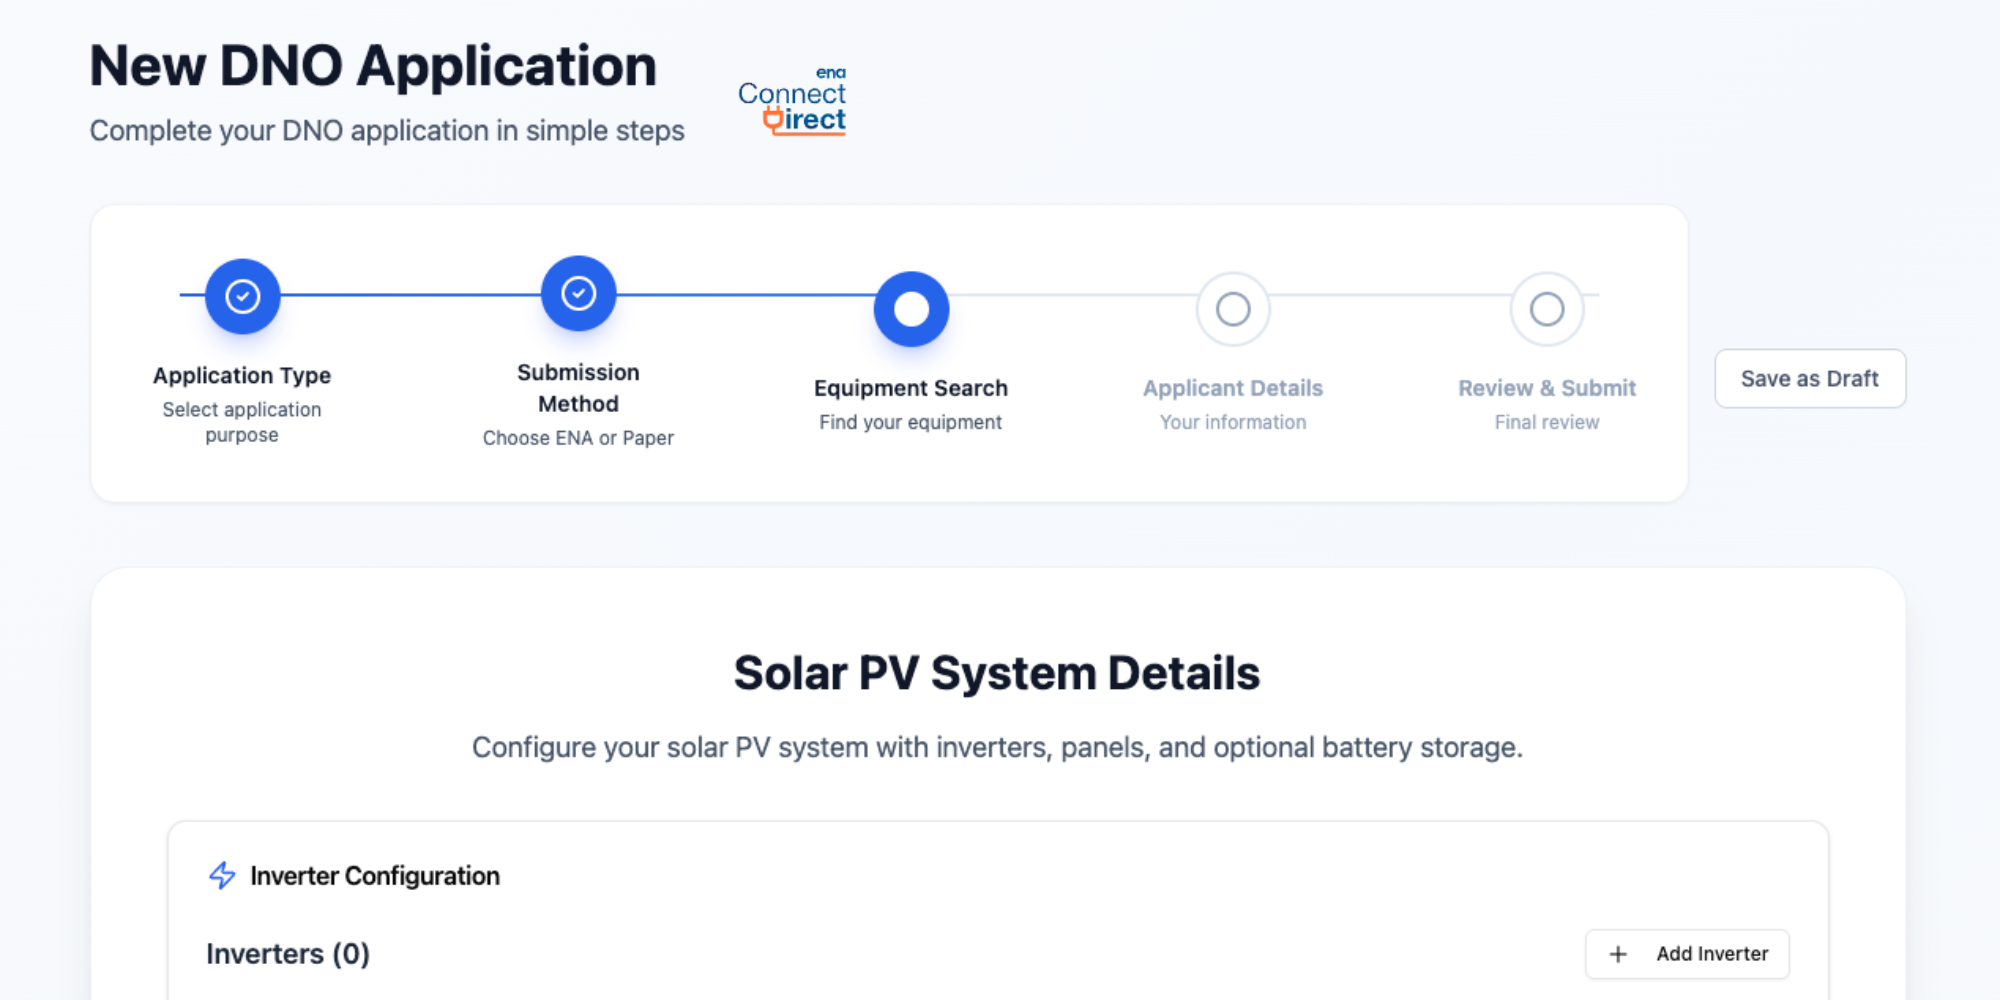Click the Applicant Details step circle

(1233, 309)
